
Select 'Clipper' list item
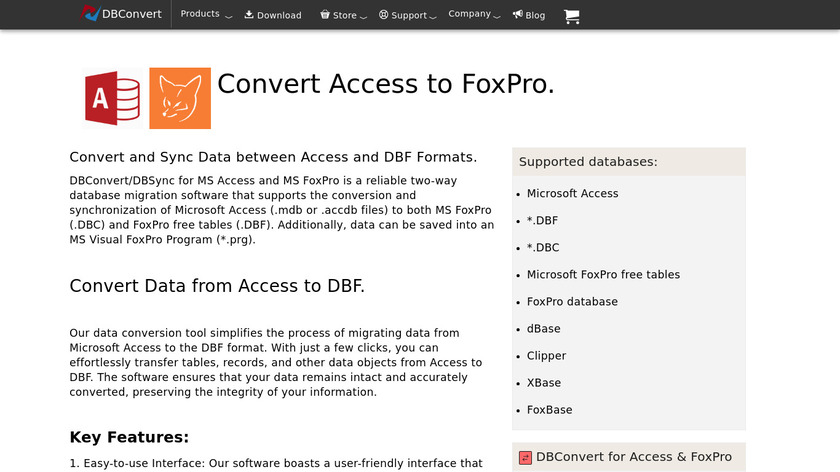(546, 356)
